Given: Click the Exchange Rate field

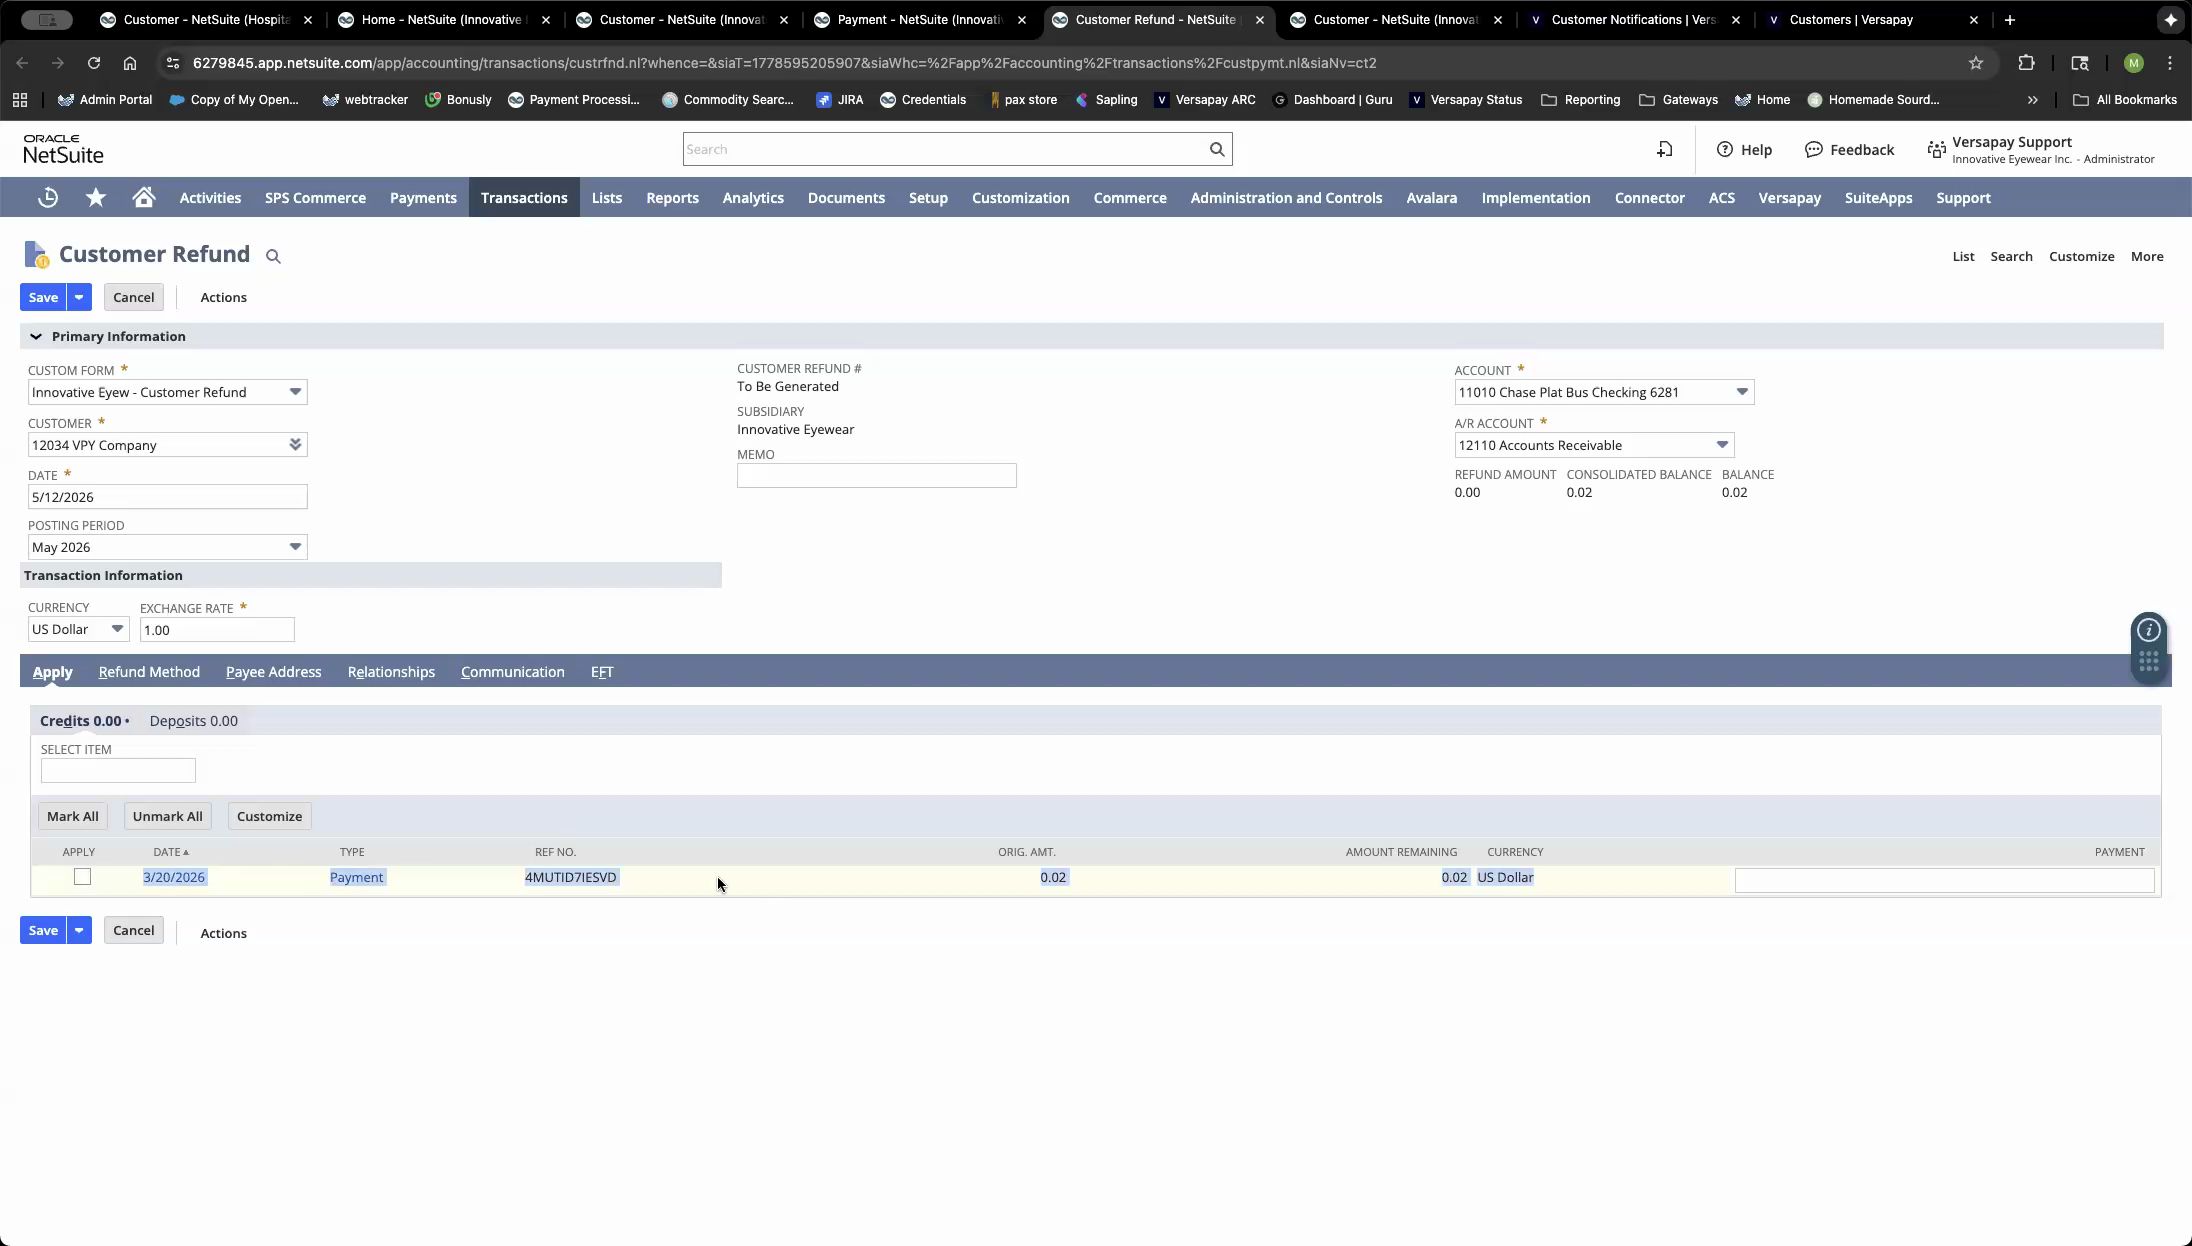Looking at the screenshot, I should click(x=217, y=630).
